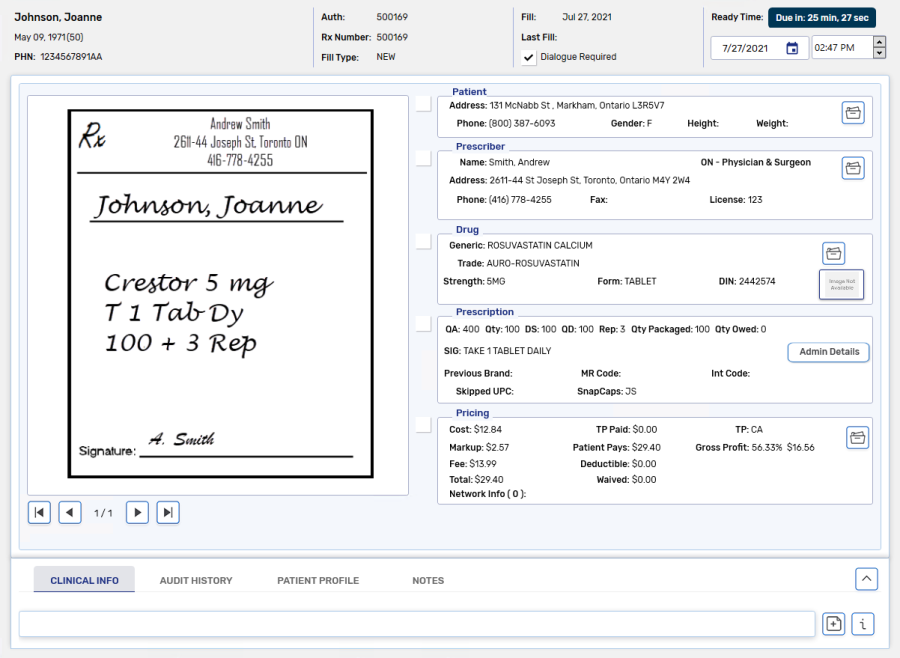The image size is (900, 658).
Task: Check the Patient section checkbox
Action: tap(424, 104)
